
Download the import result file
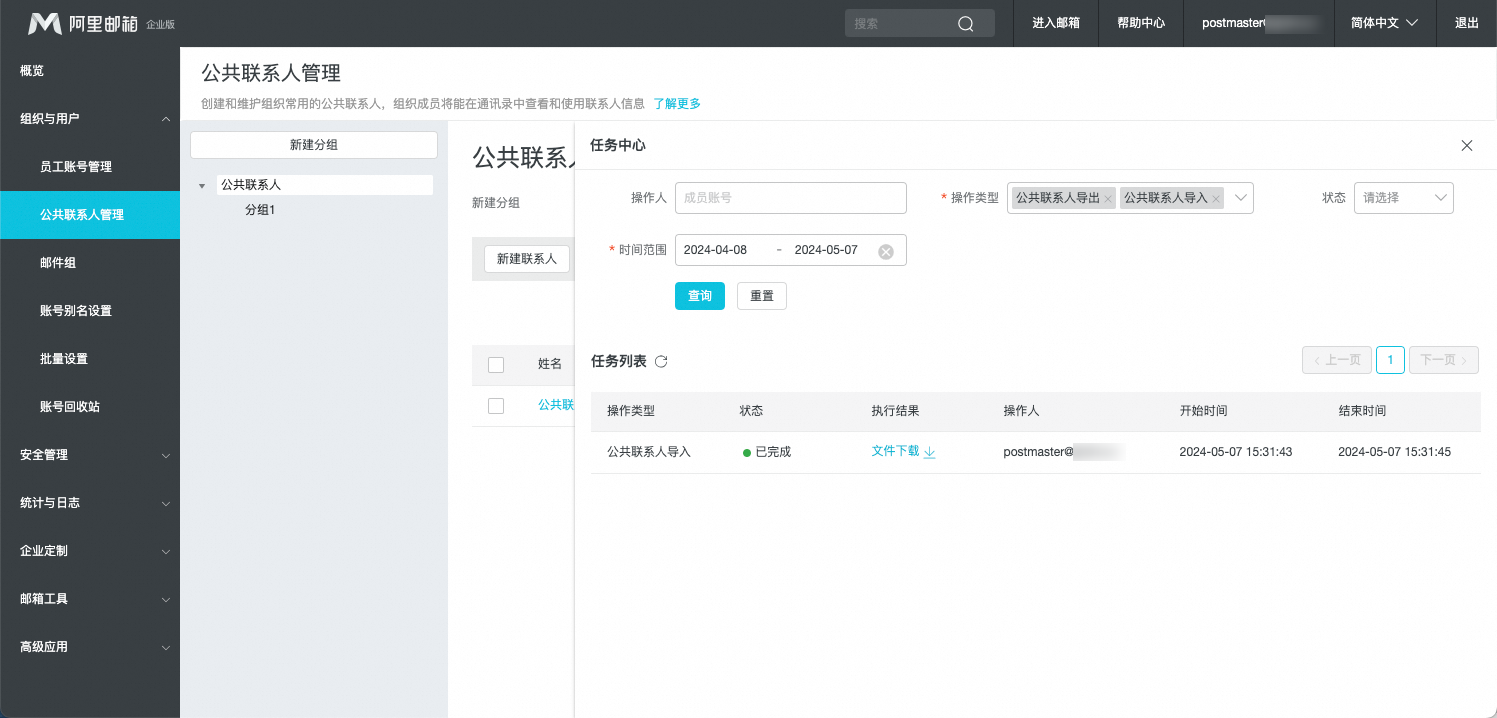(903, 451)
